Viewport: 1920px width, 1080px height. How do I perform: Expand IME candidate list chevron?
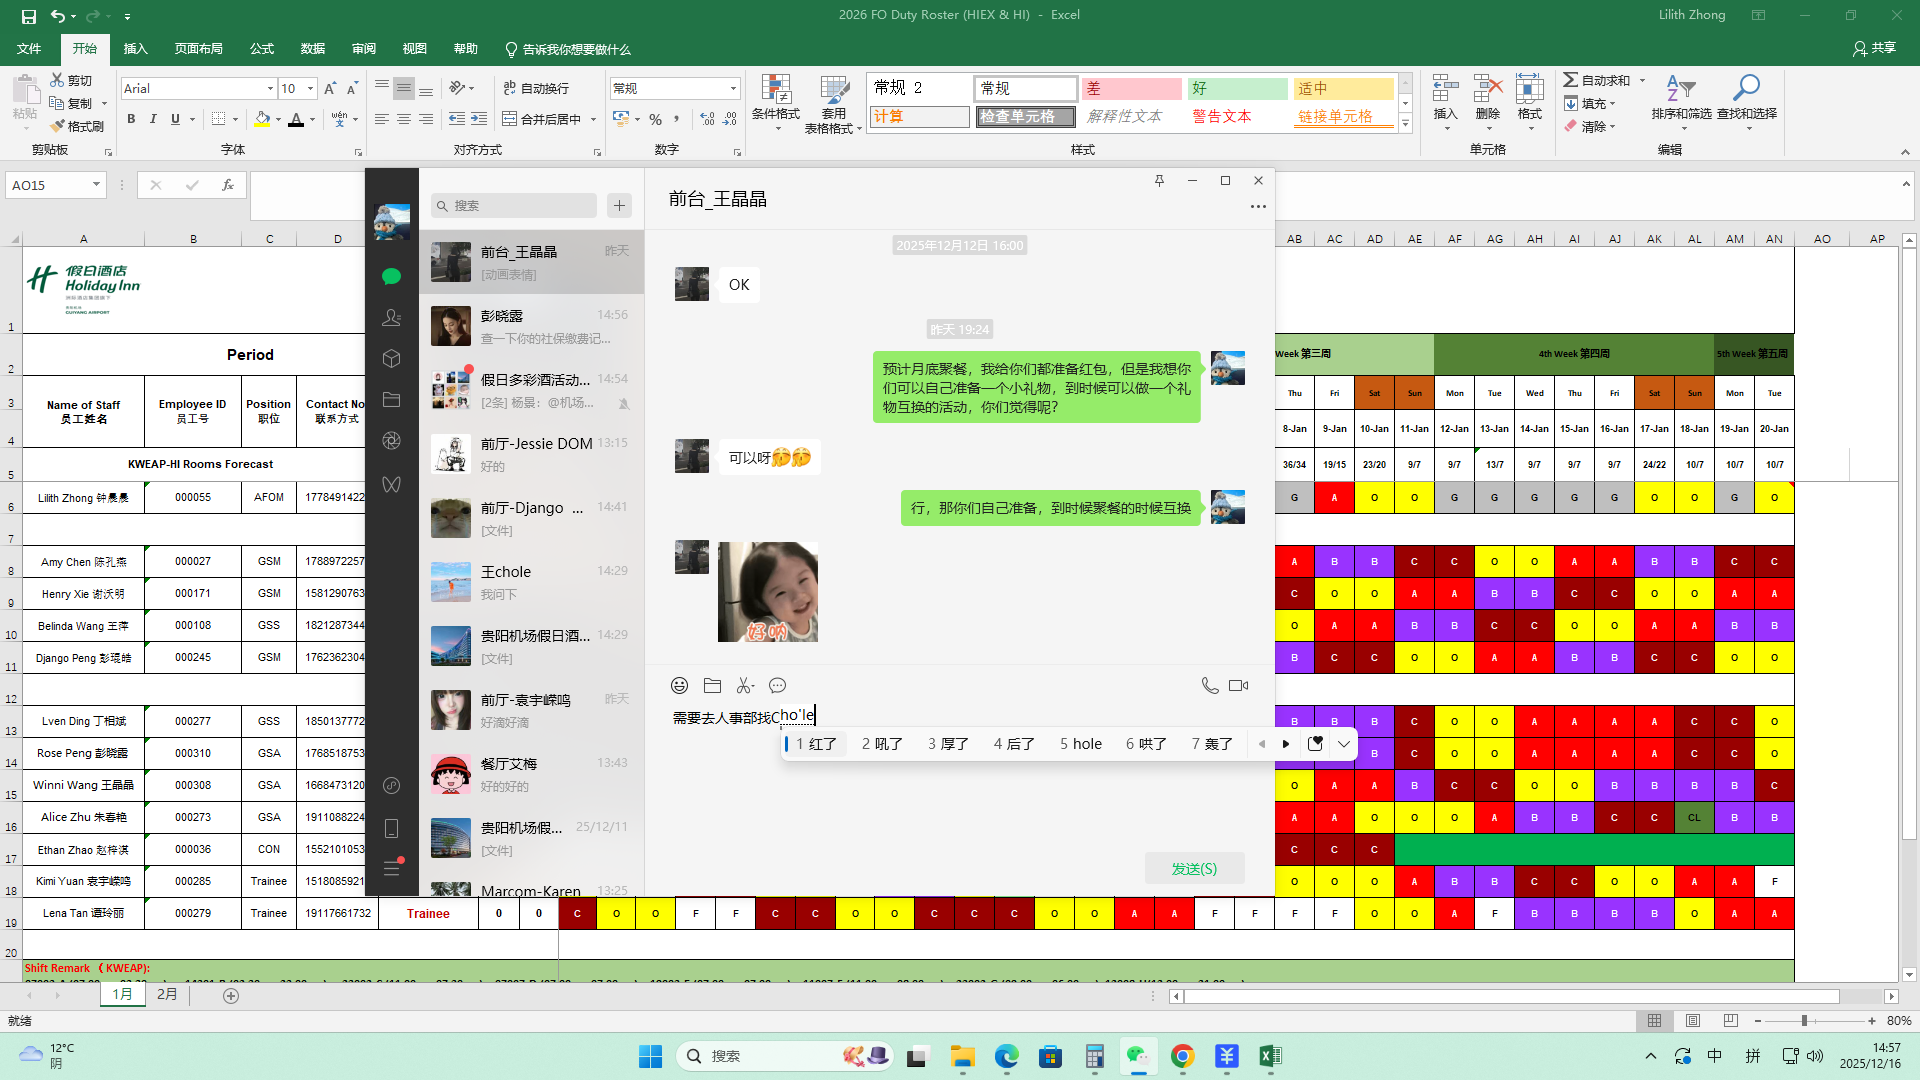(x=1343, y=744)
